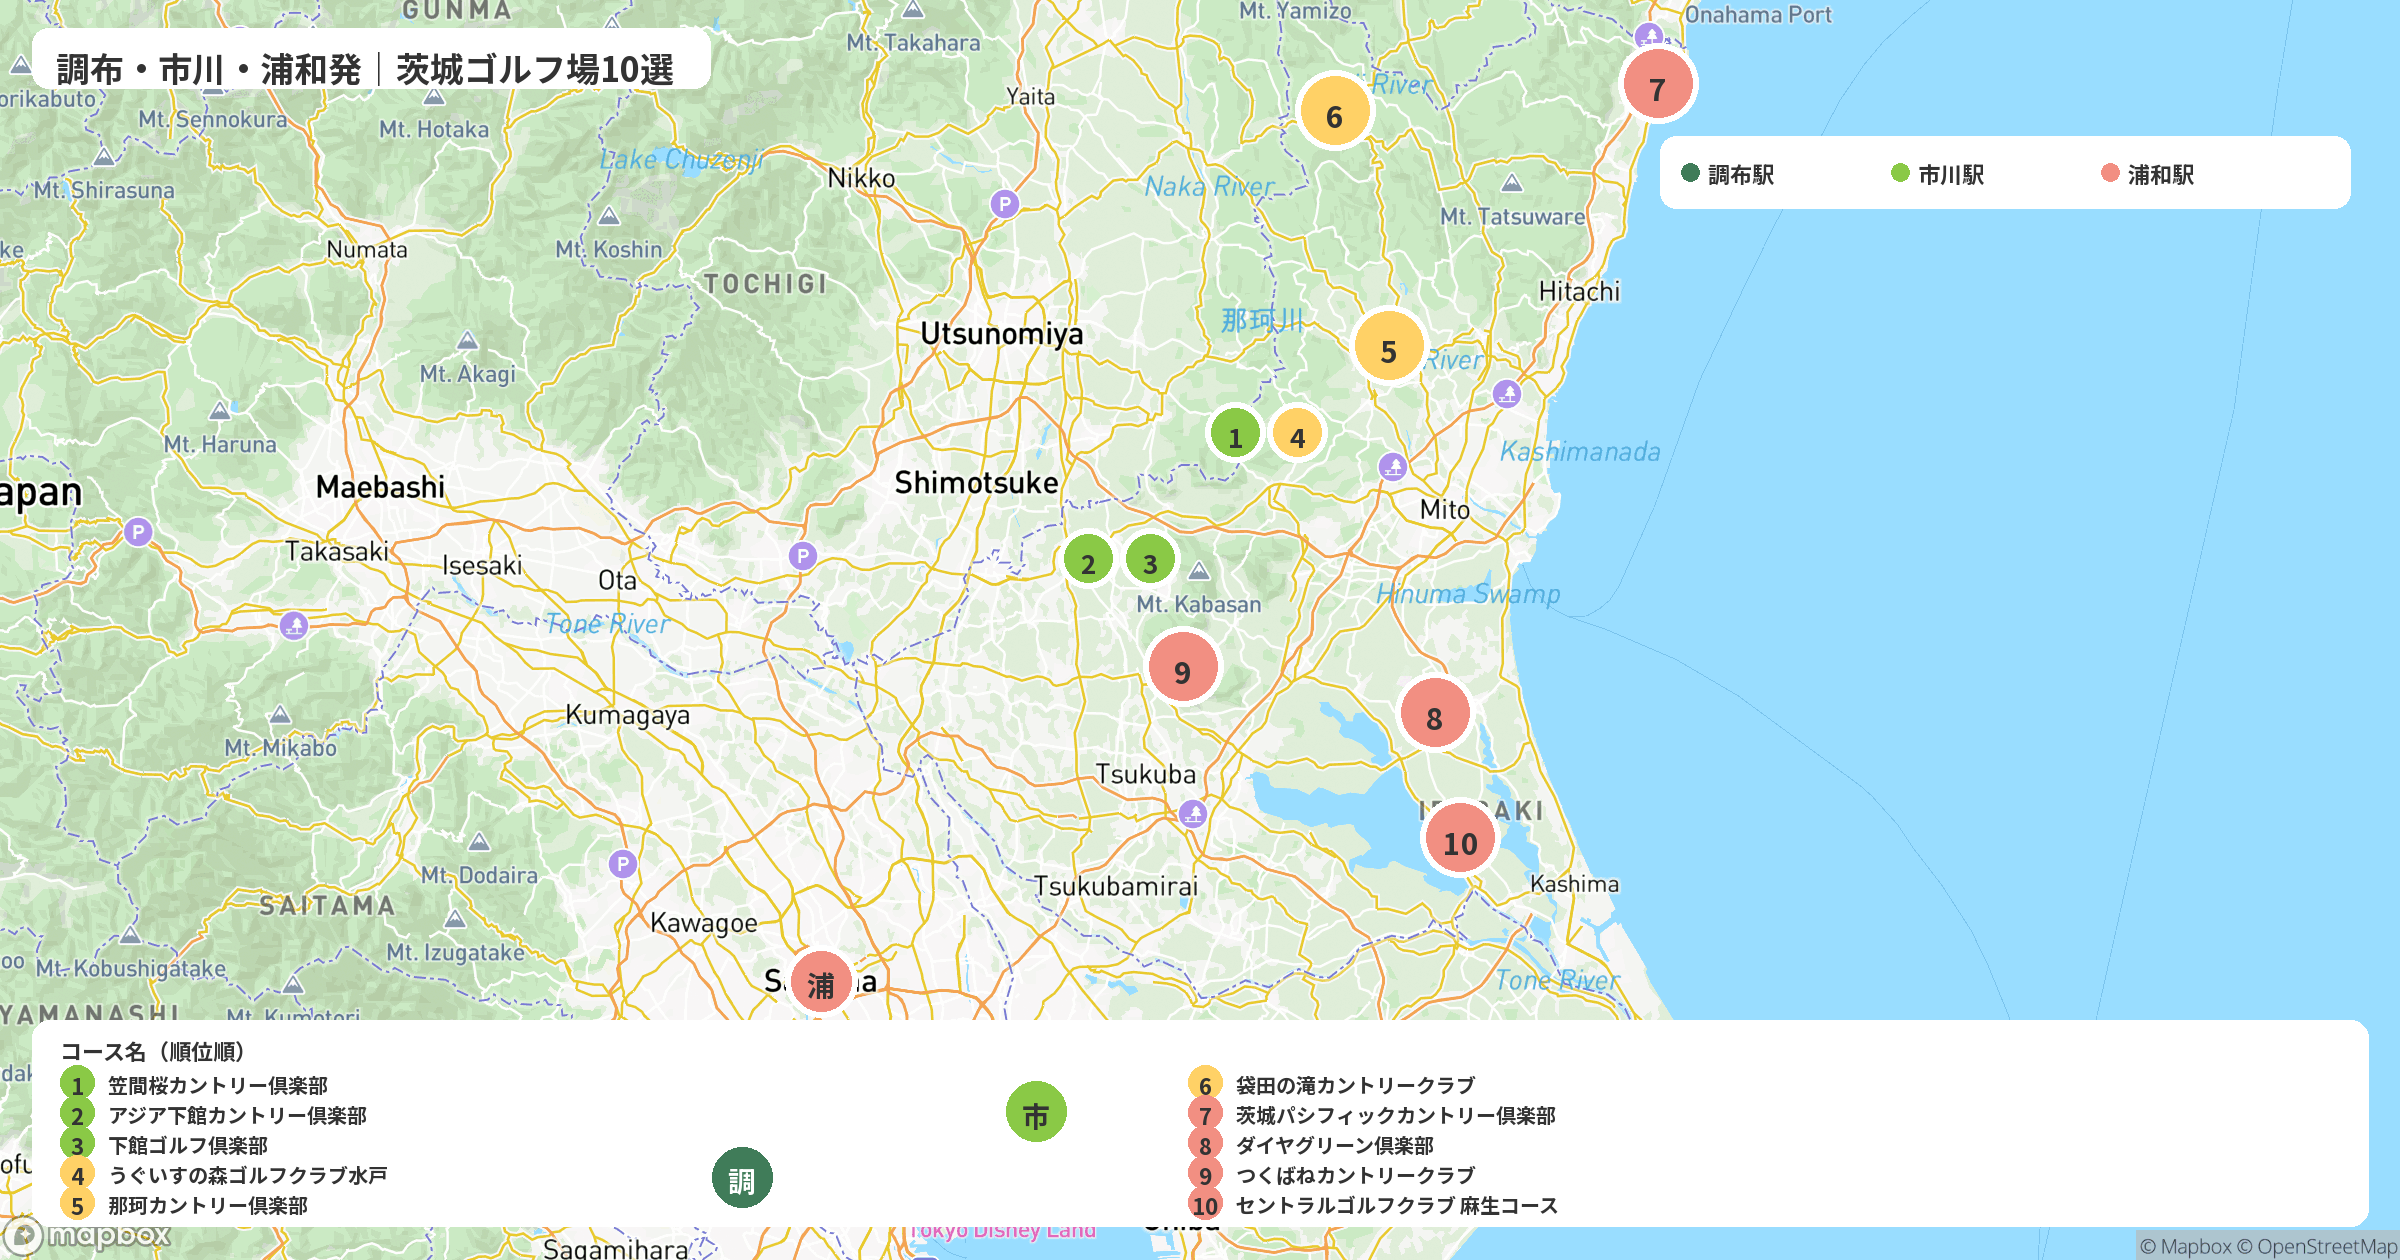The image size is (2400, 1260).
Task: Click the Maebashi city label
Action: point(380,487)
